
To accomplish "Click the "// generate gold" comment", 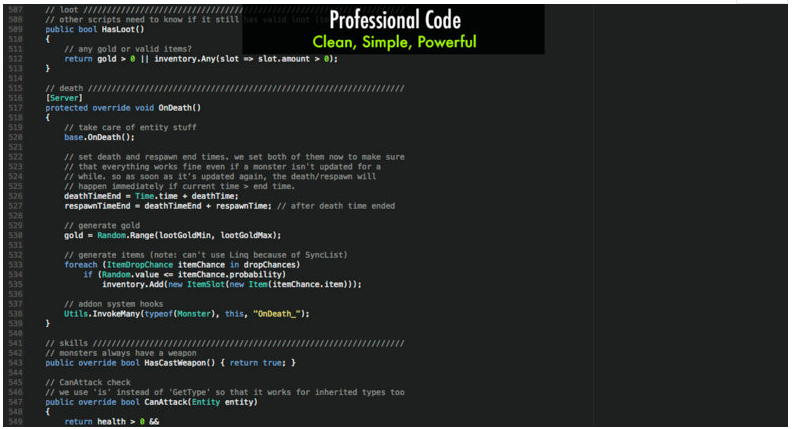I will pyautogui.click(x=102, y=226).
